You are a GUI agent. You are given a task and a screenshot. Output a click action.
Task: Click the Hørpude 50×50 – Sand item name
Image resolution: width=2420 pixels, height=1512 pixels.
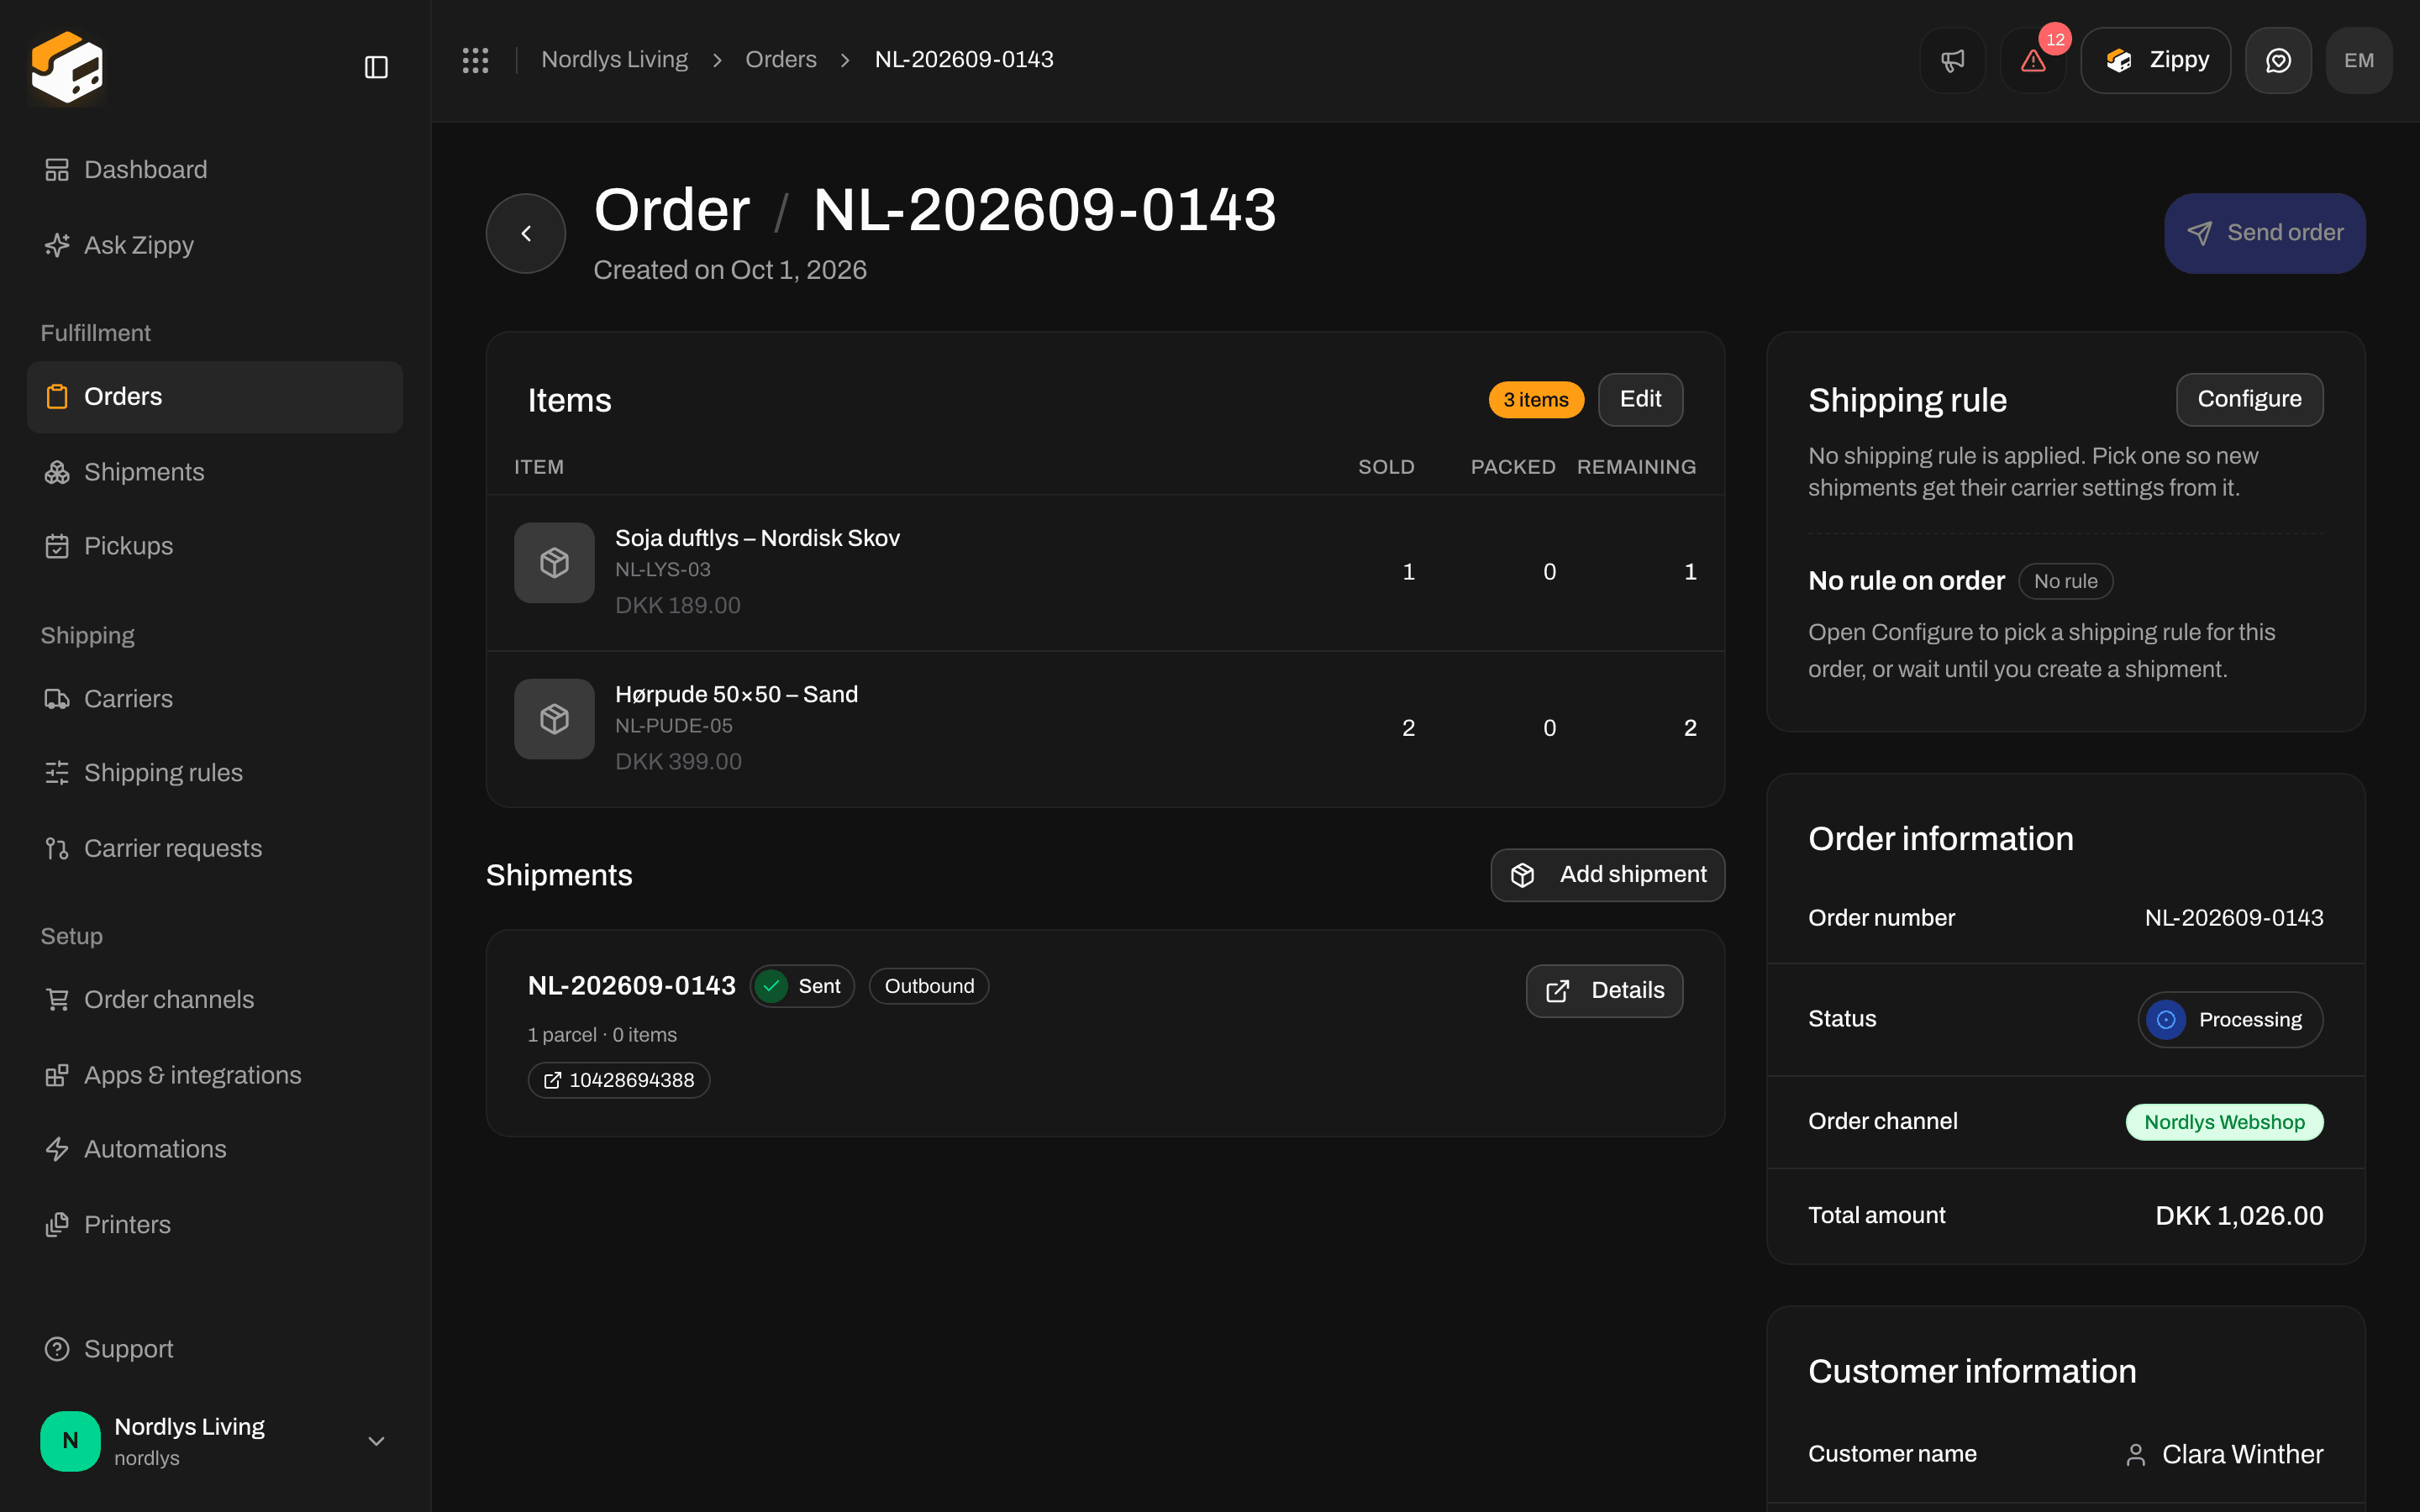click(736, 694)
